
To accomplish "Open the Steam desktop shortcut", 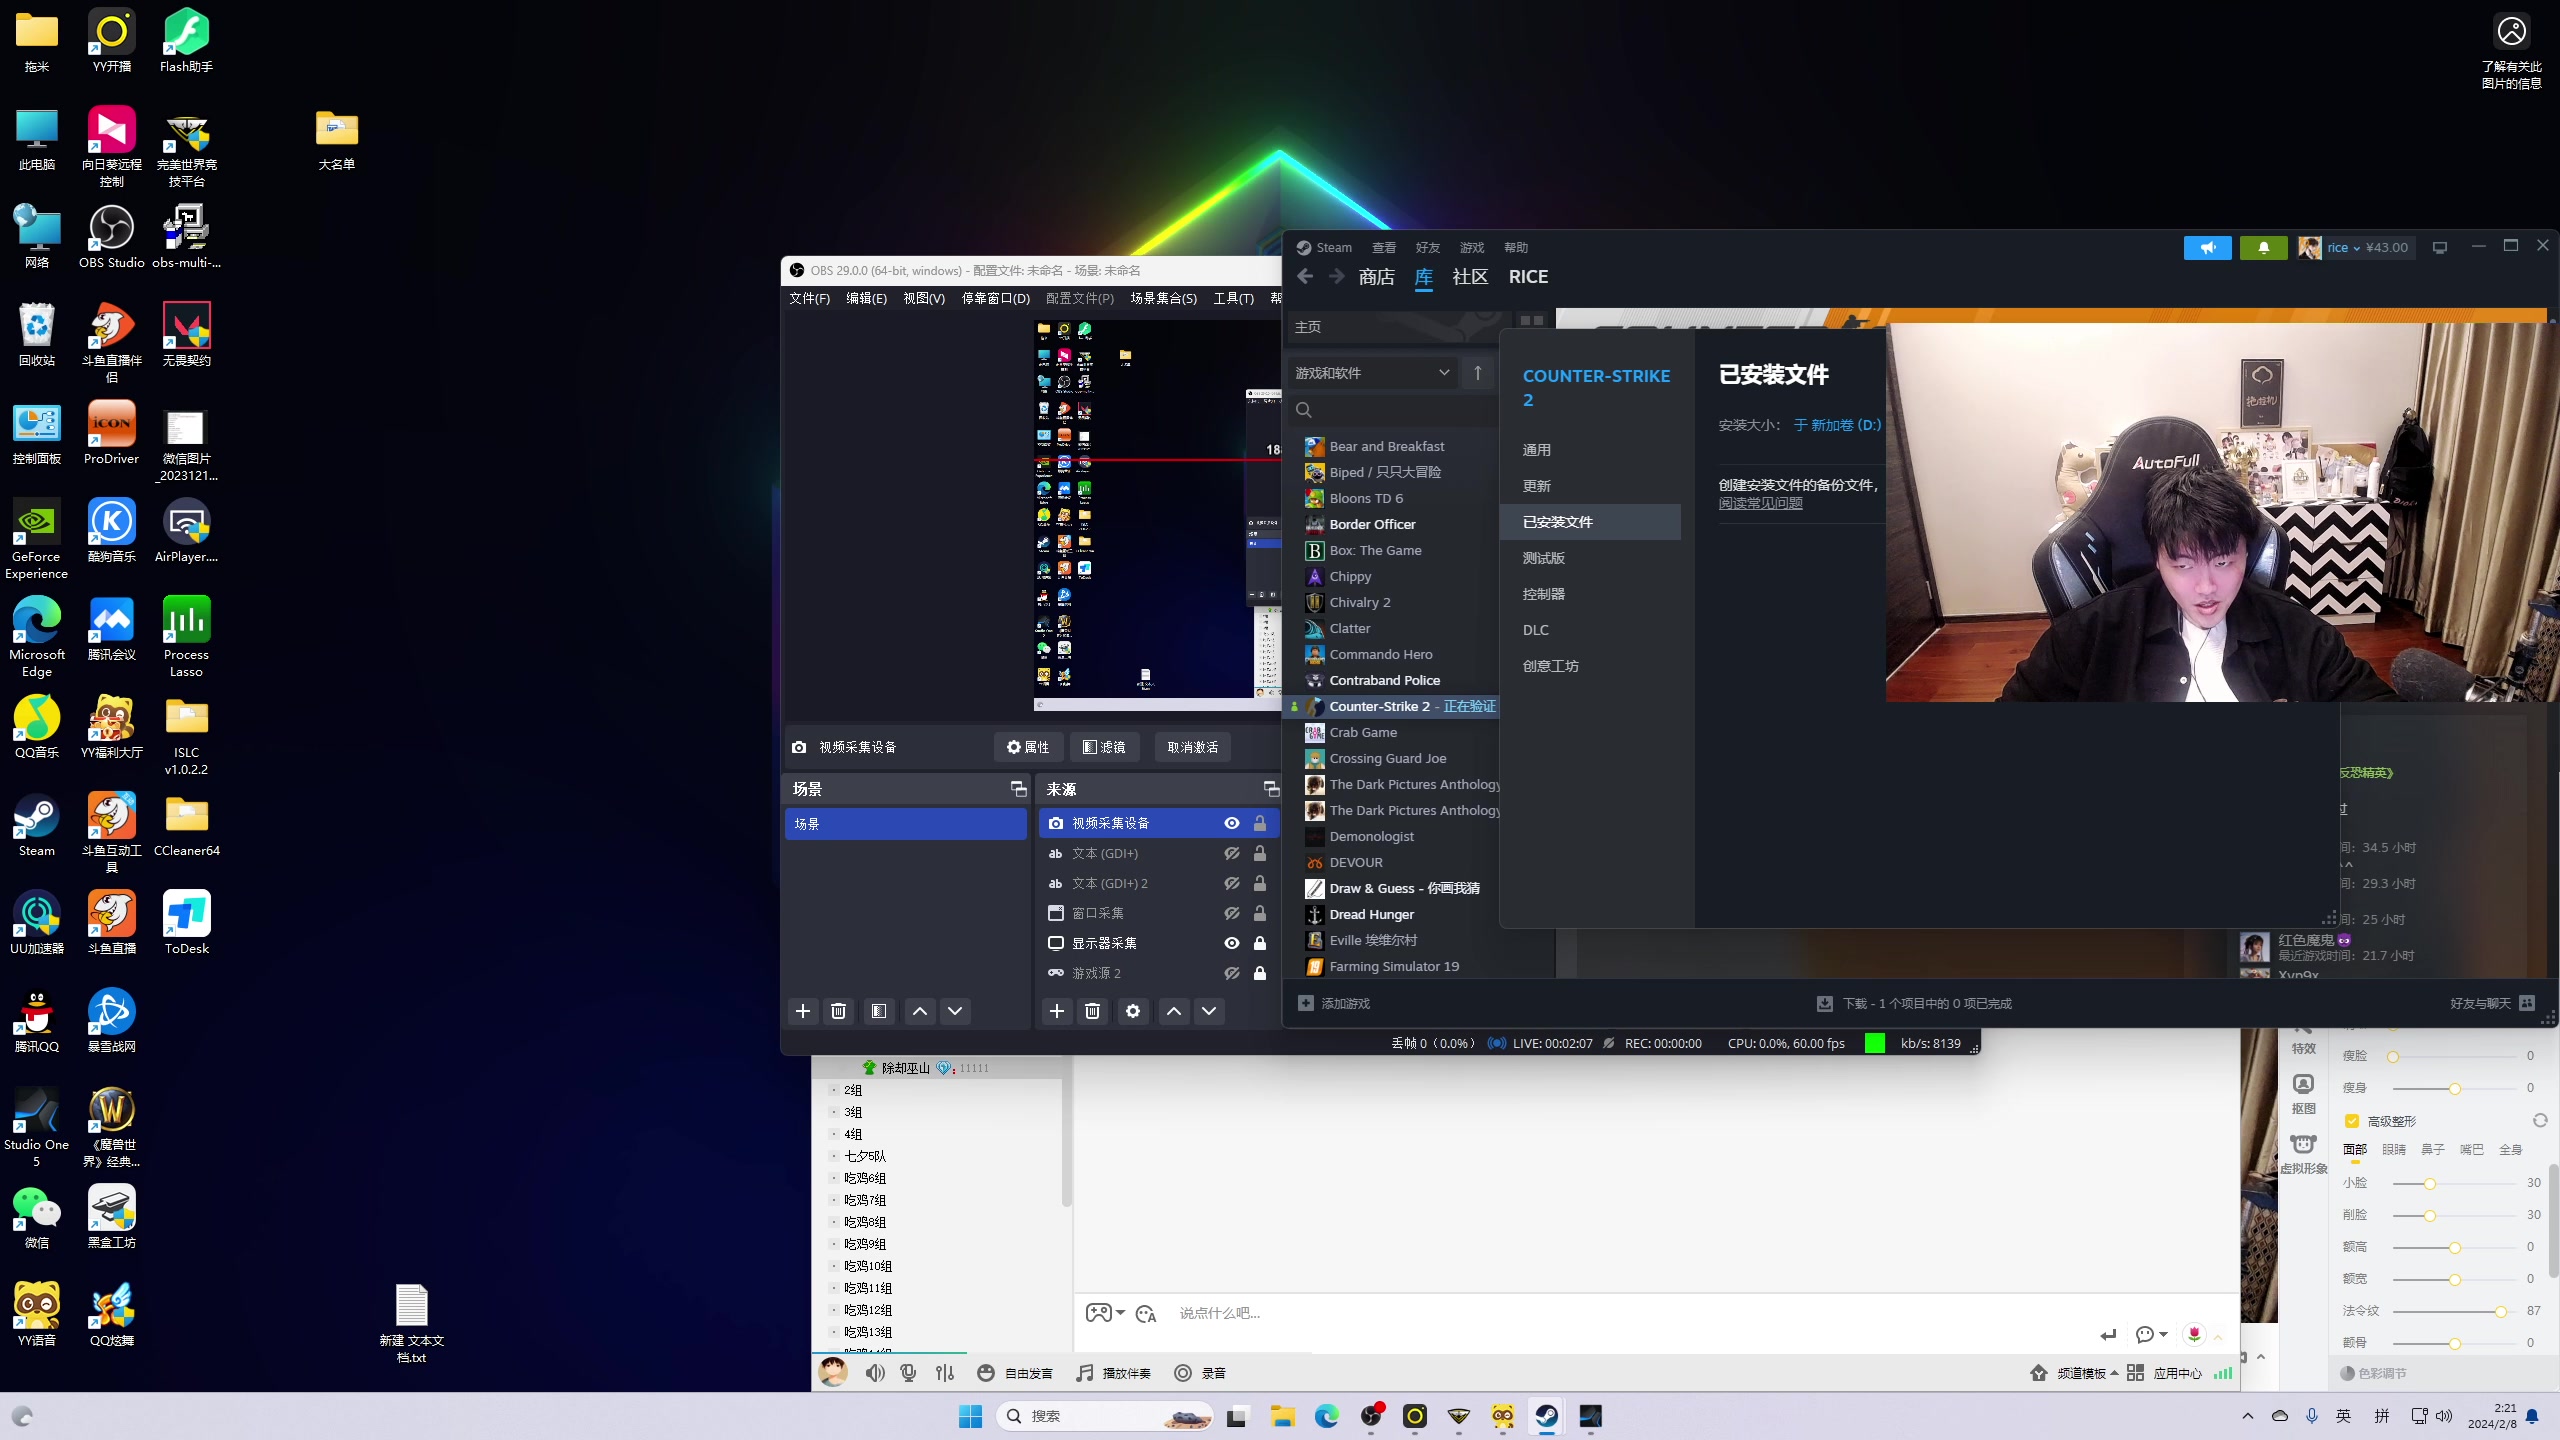I will (x=37, y=825).
